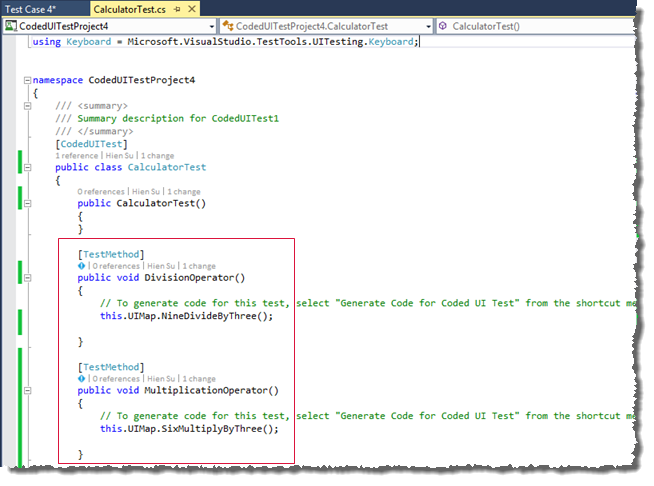
Task: Open '1 change' CodeLens above class CalculatorTest
Action: click(x=157, y=156)
